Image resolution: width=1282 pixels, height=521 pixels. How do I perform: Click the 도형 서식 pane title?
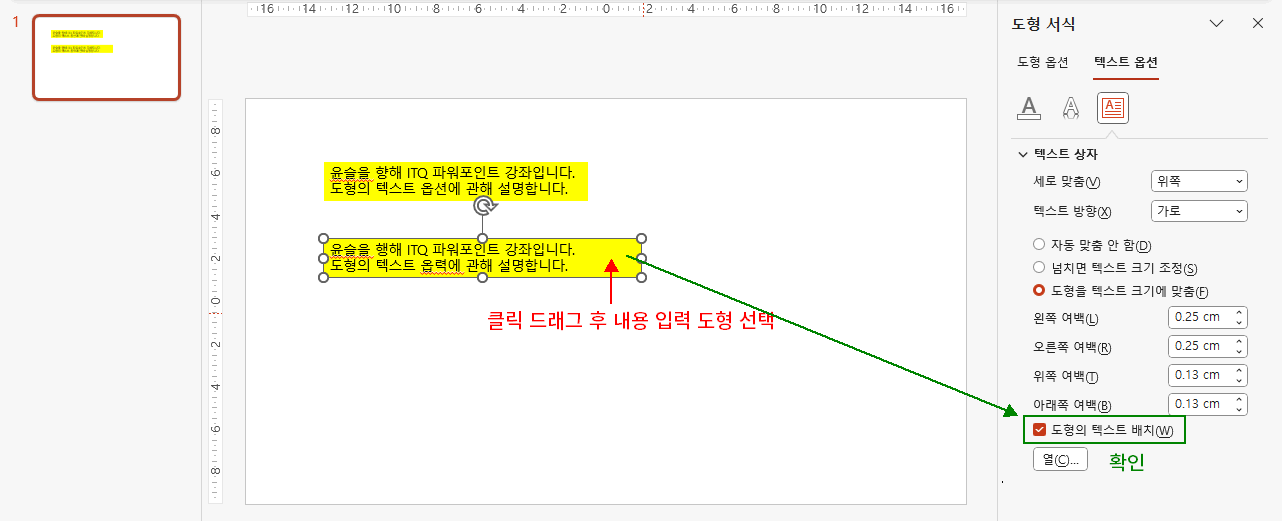1044,24
